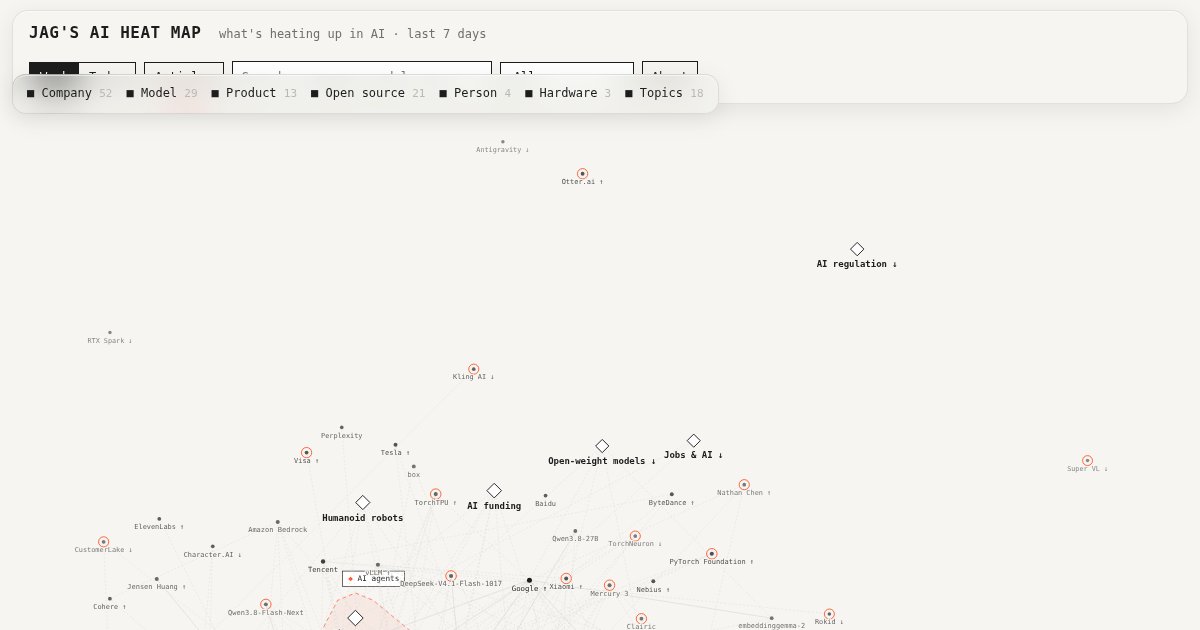
Task: Select the Otter.ai node
Action: (x=583, y=174)
